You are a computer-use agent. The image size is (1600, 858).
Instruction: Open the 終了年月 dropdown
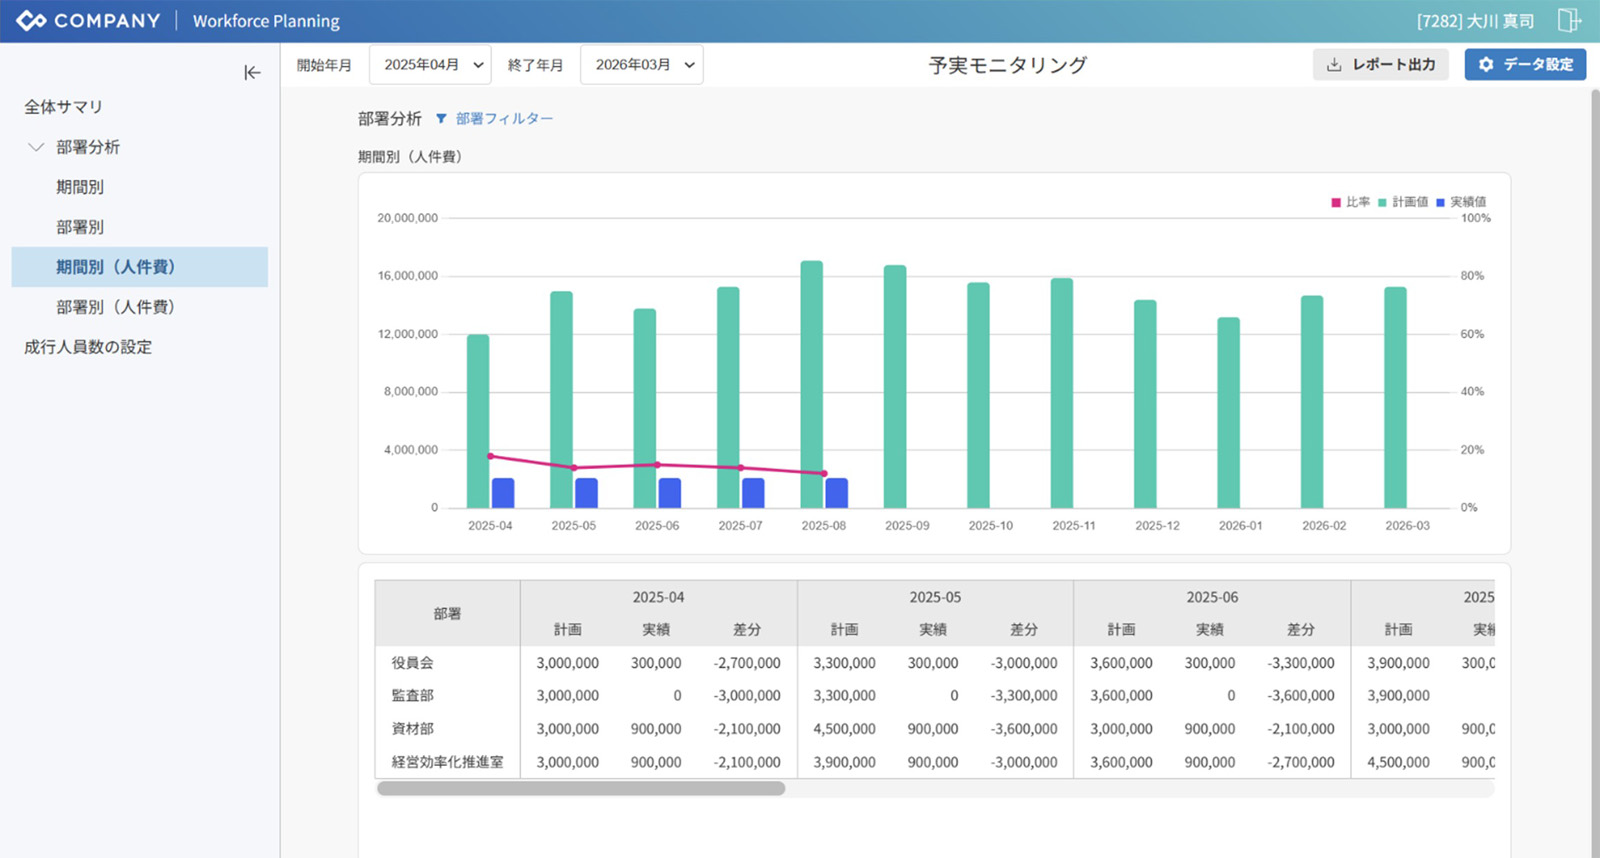641,65
